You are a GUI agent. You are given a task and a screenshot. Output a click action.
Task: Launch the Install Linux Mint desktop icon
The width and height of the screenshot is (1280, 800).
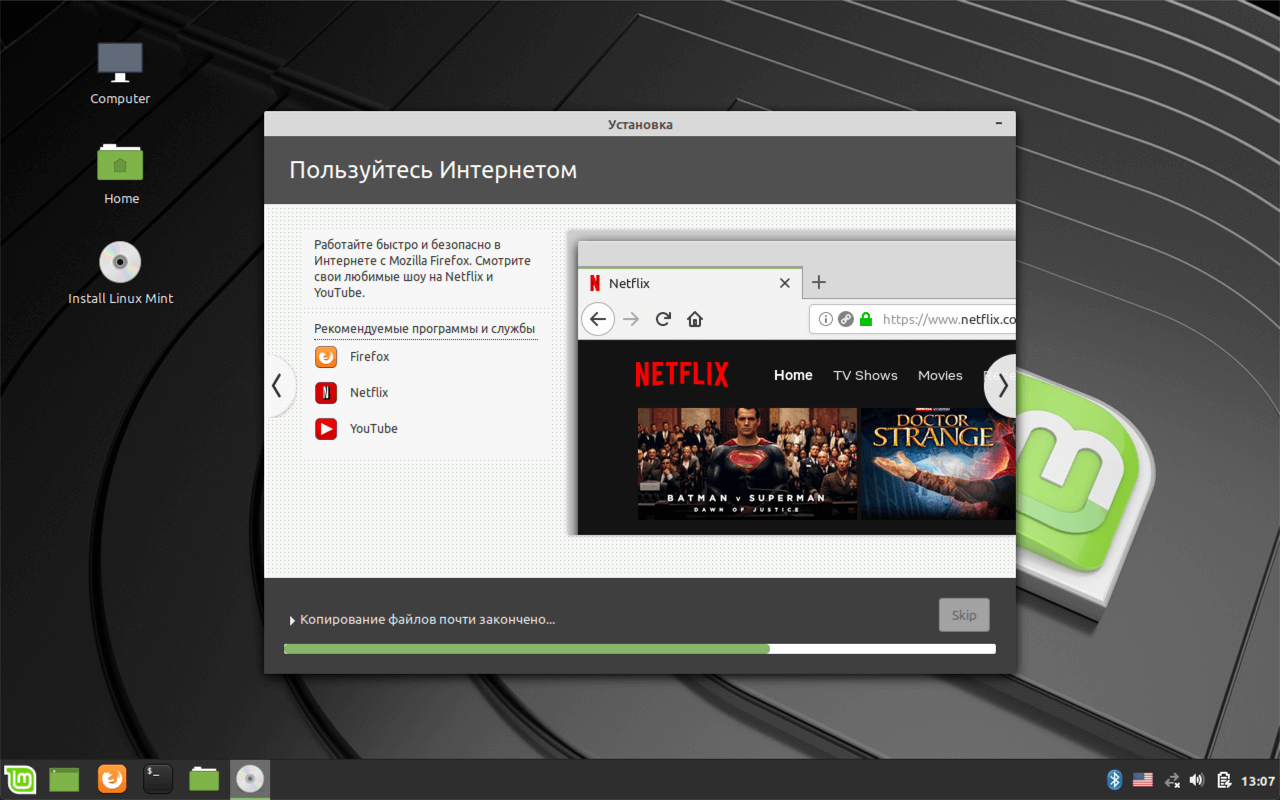click(x=120, y=273)
